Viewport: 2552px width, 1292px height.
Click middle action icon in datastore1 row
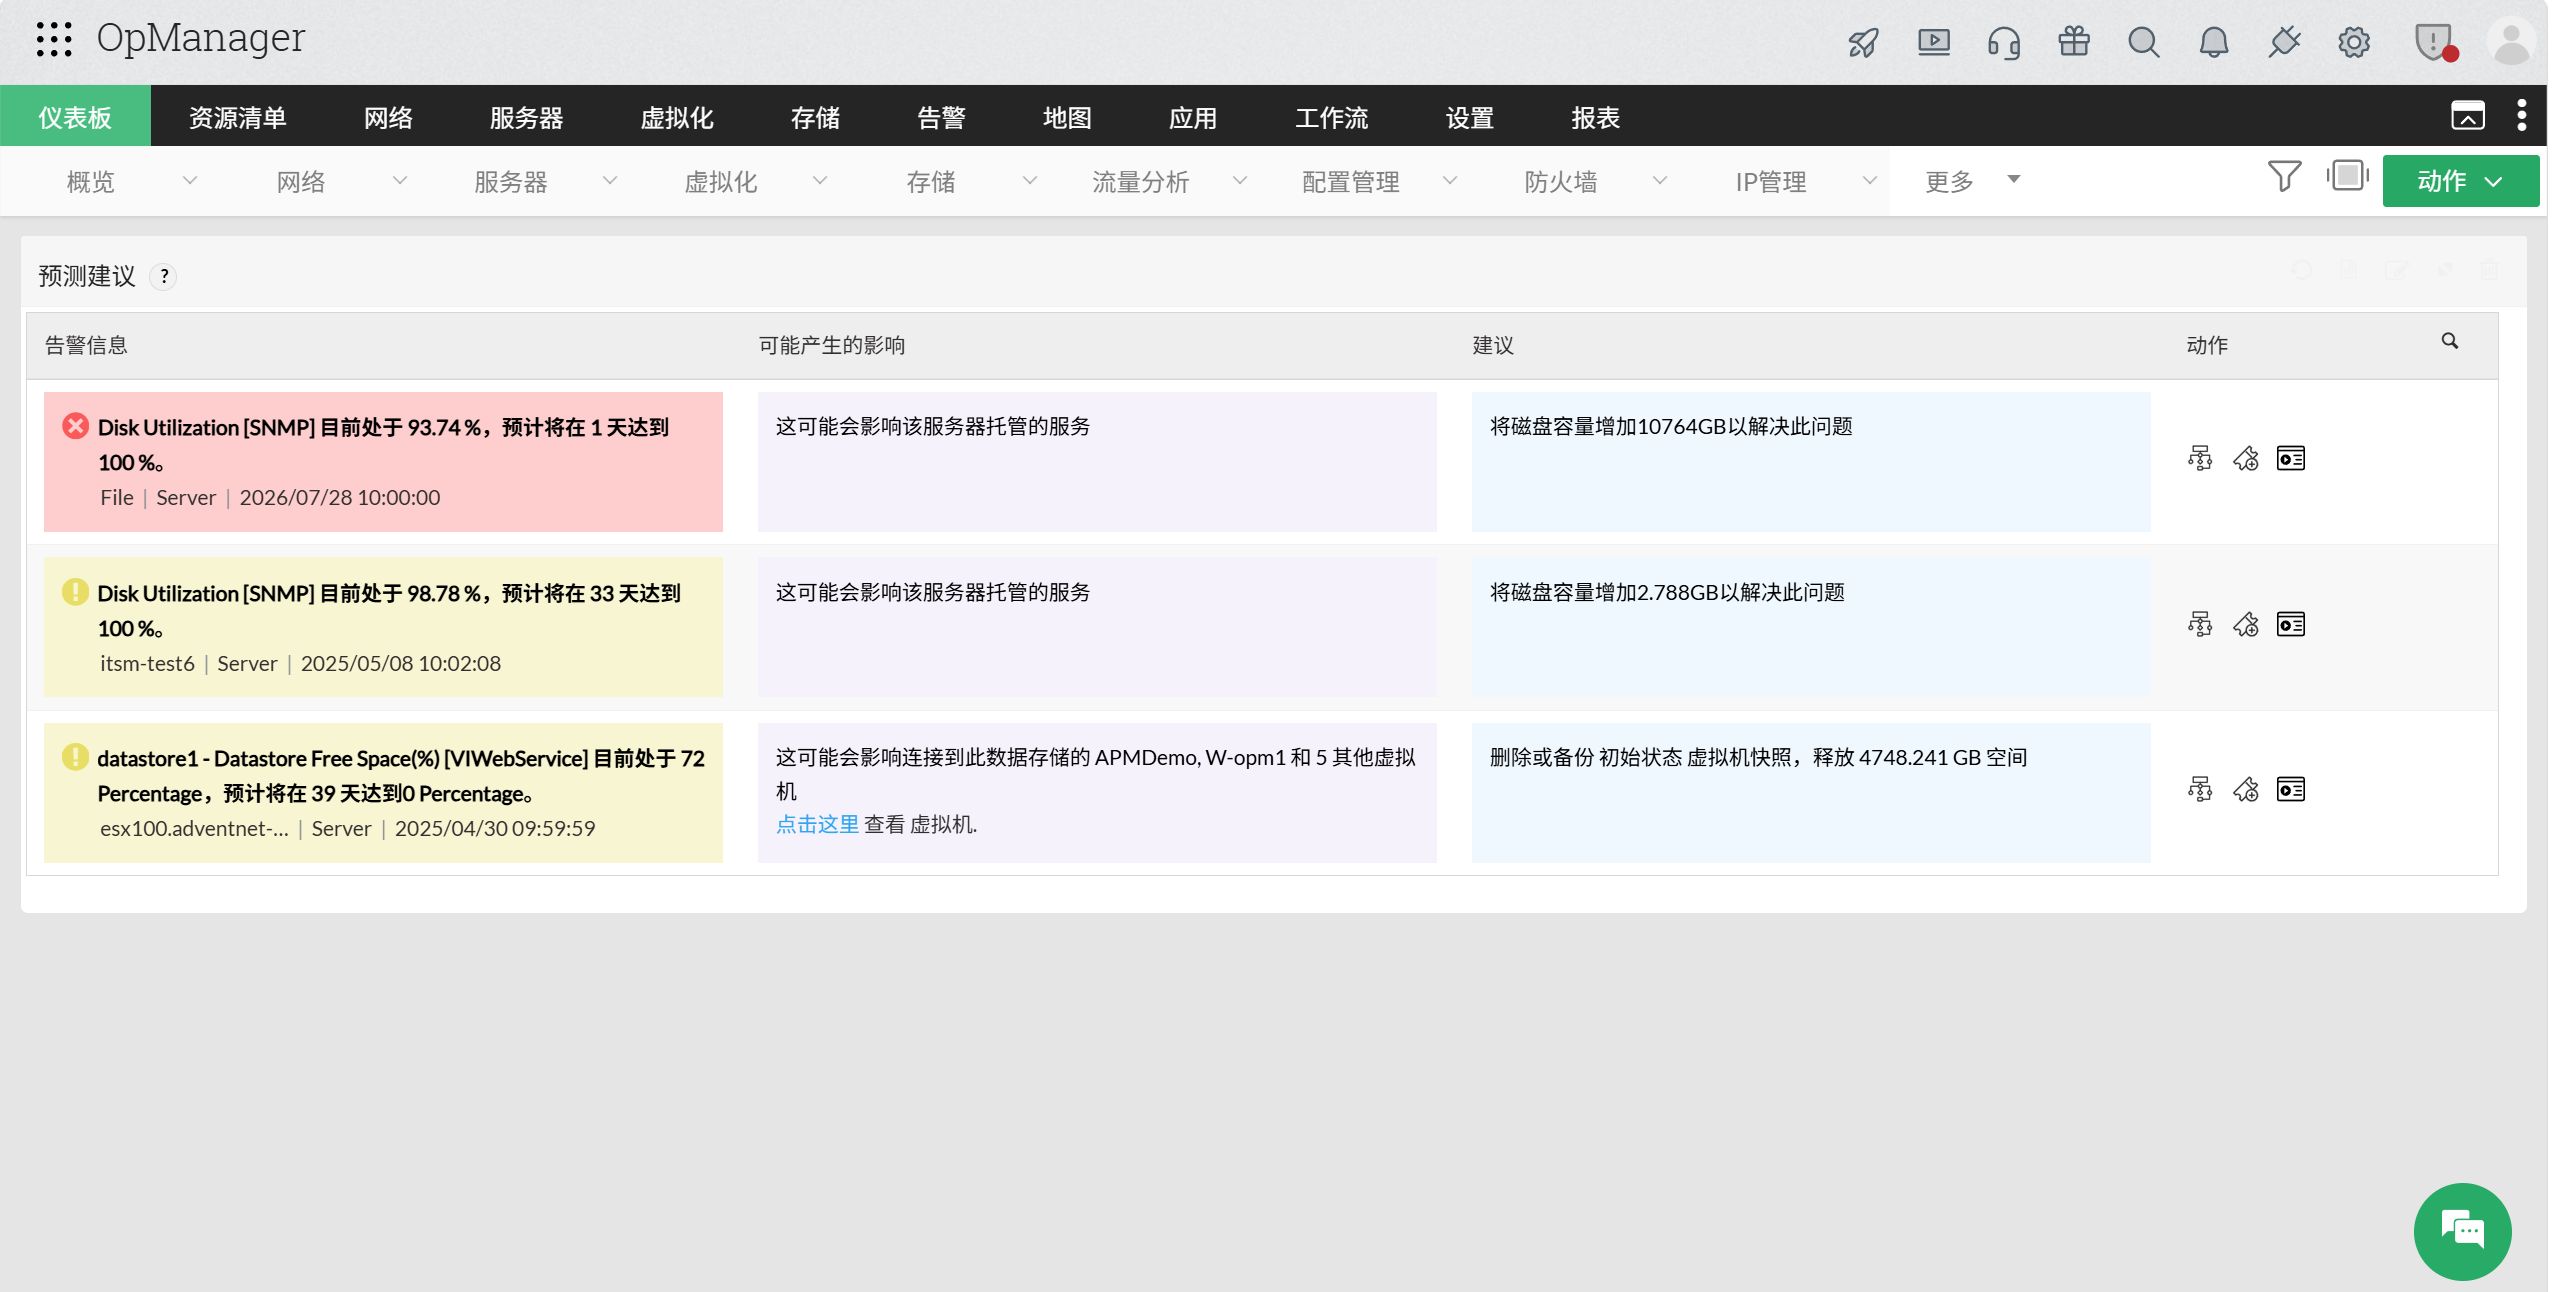[x=2245, y=789]
